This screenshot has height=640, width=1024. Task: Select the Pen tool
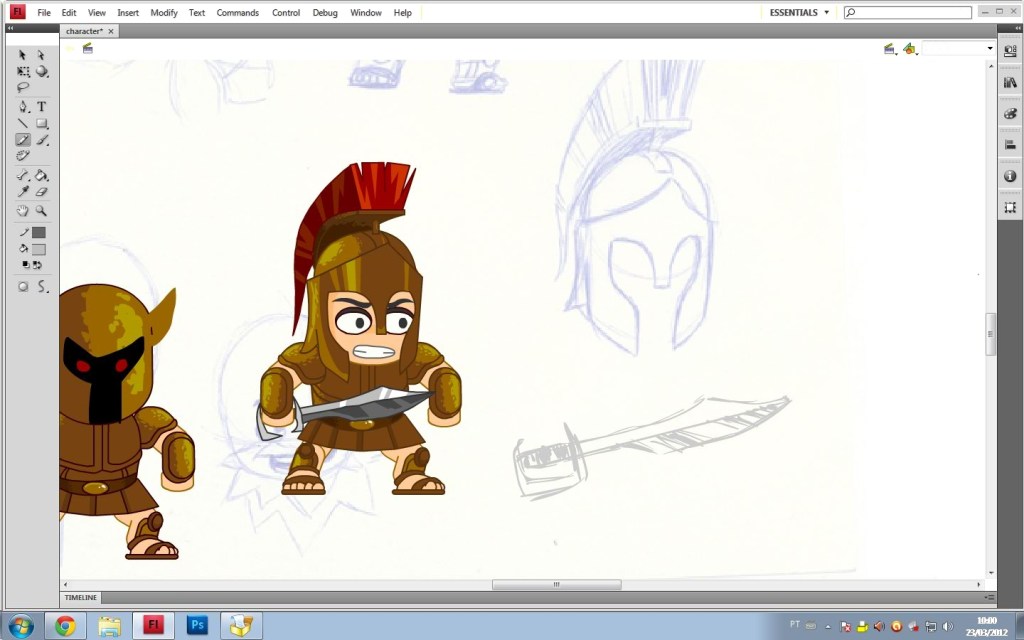pyautogui.click(x=23, y=107)
